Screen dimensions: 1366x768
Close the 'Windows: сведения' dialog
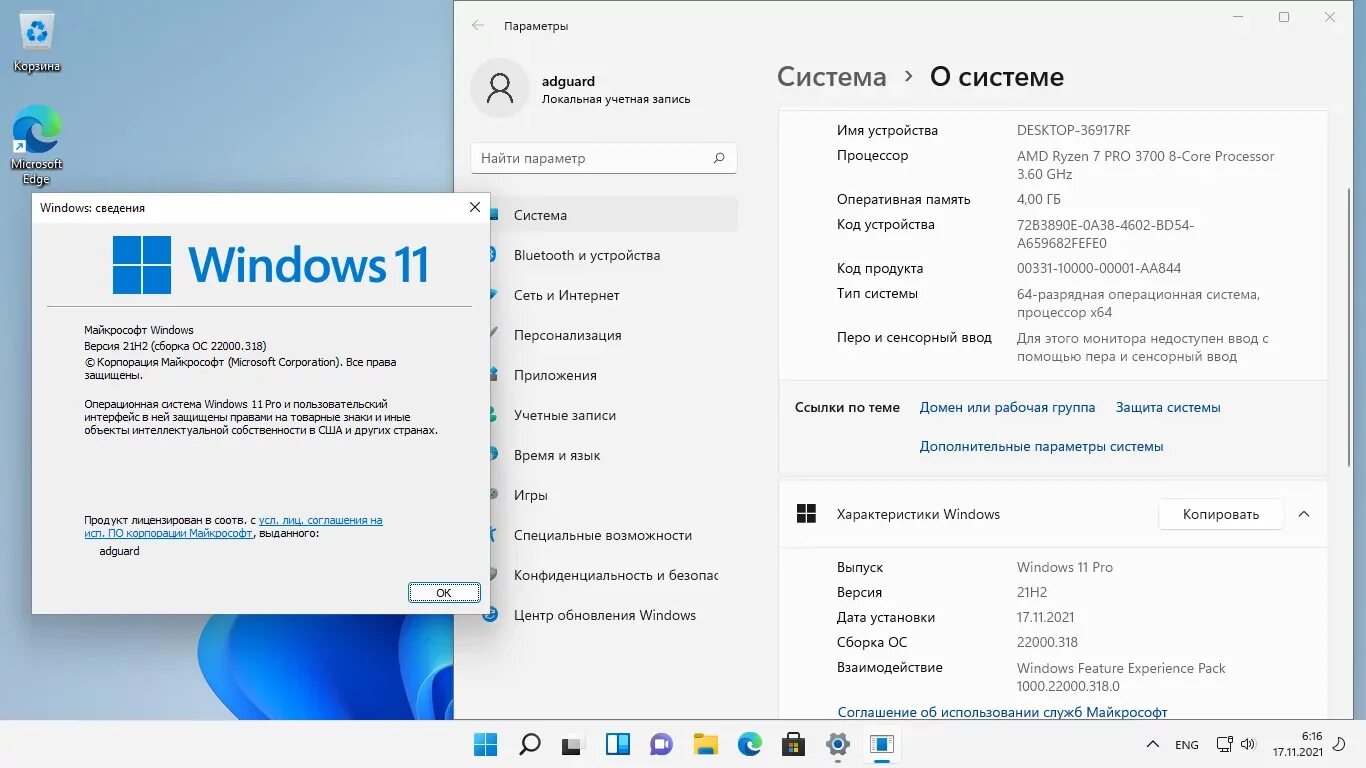pos(475,207)
